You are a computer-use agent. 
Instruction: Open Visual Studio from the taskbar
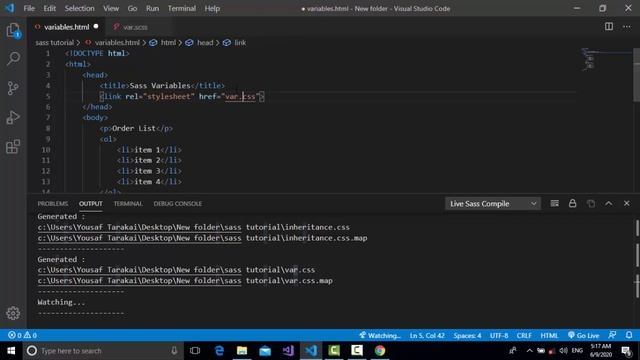(x=288, y=351)
